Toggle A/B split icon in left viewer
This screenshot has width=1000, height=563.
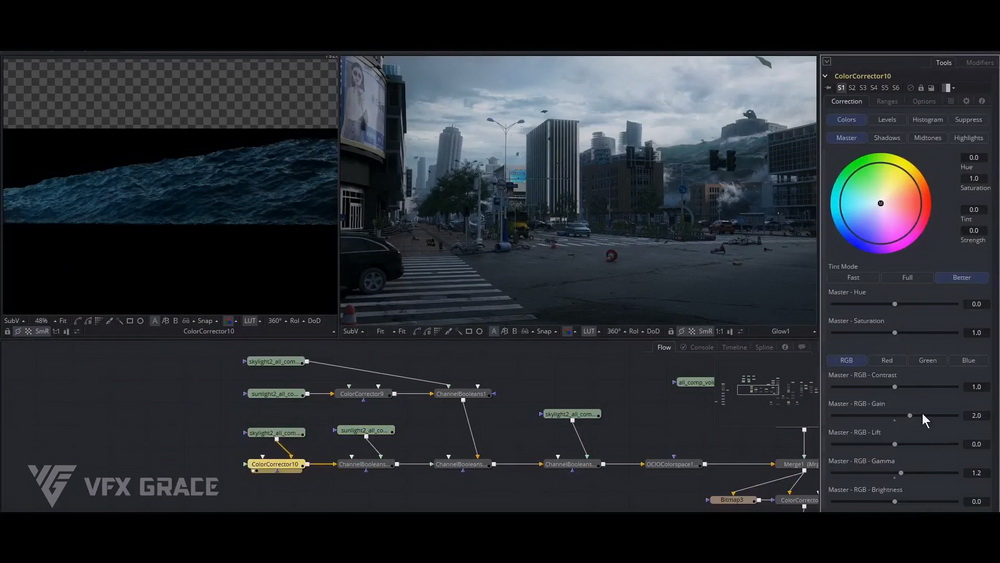(165, 321)
